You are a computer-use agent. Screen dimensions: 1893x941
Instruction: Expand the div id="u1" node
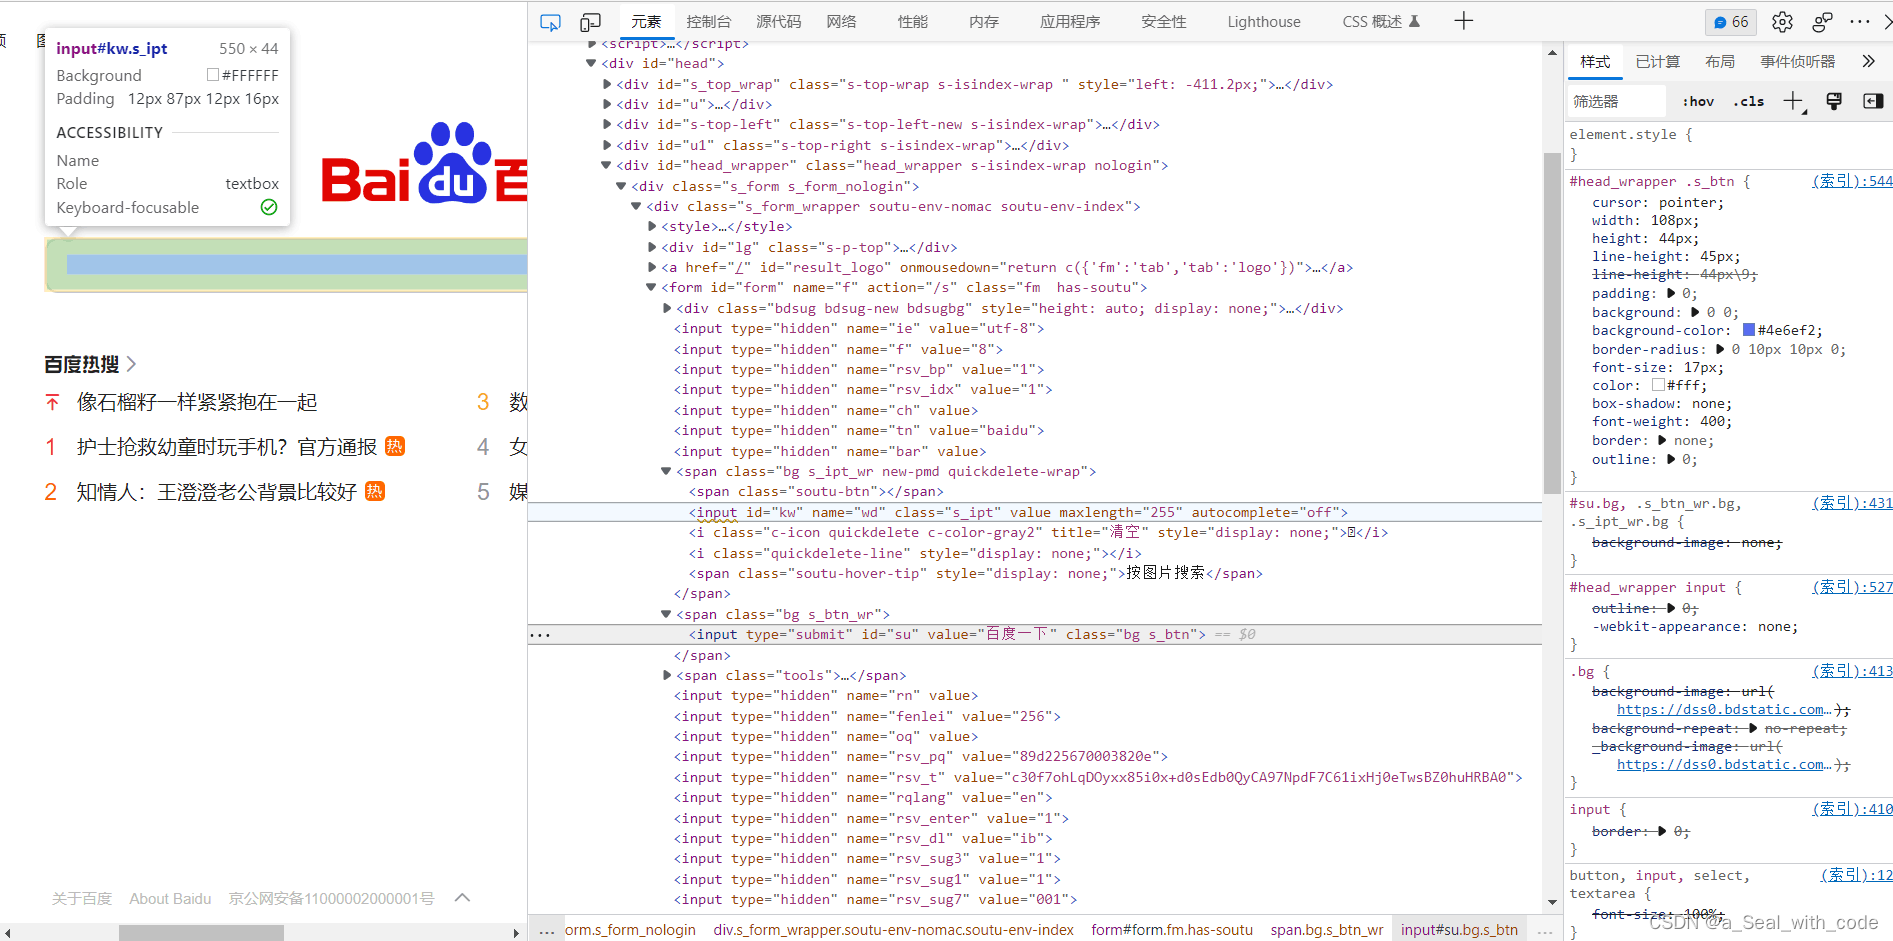607,145
